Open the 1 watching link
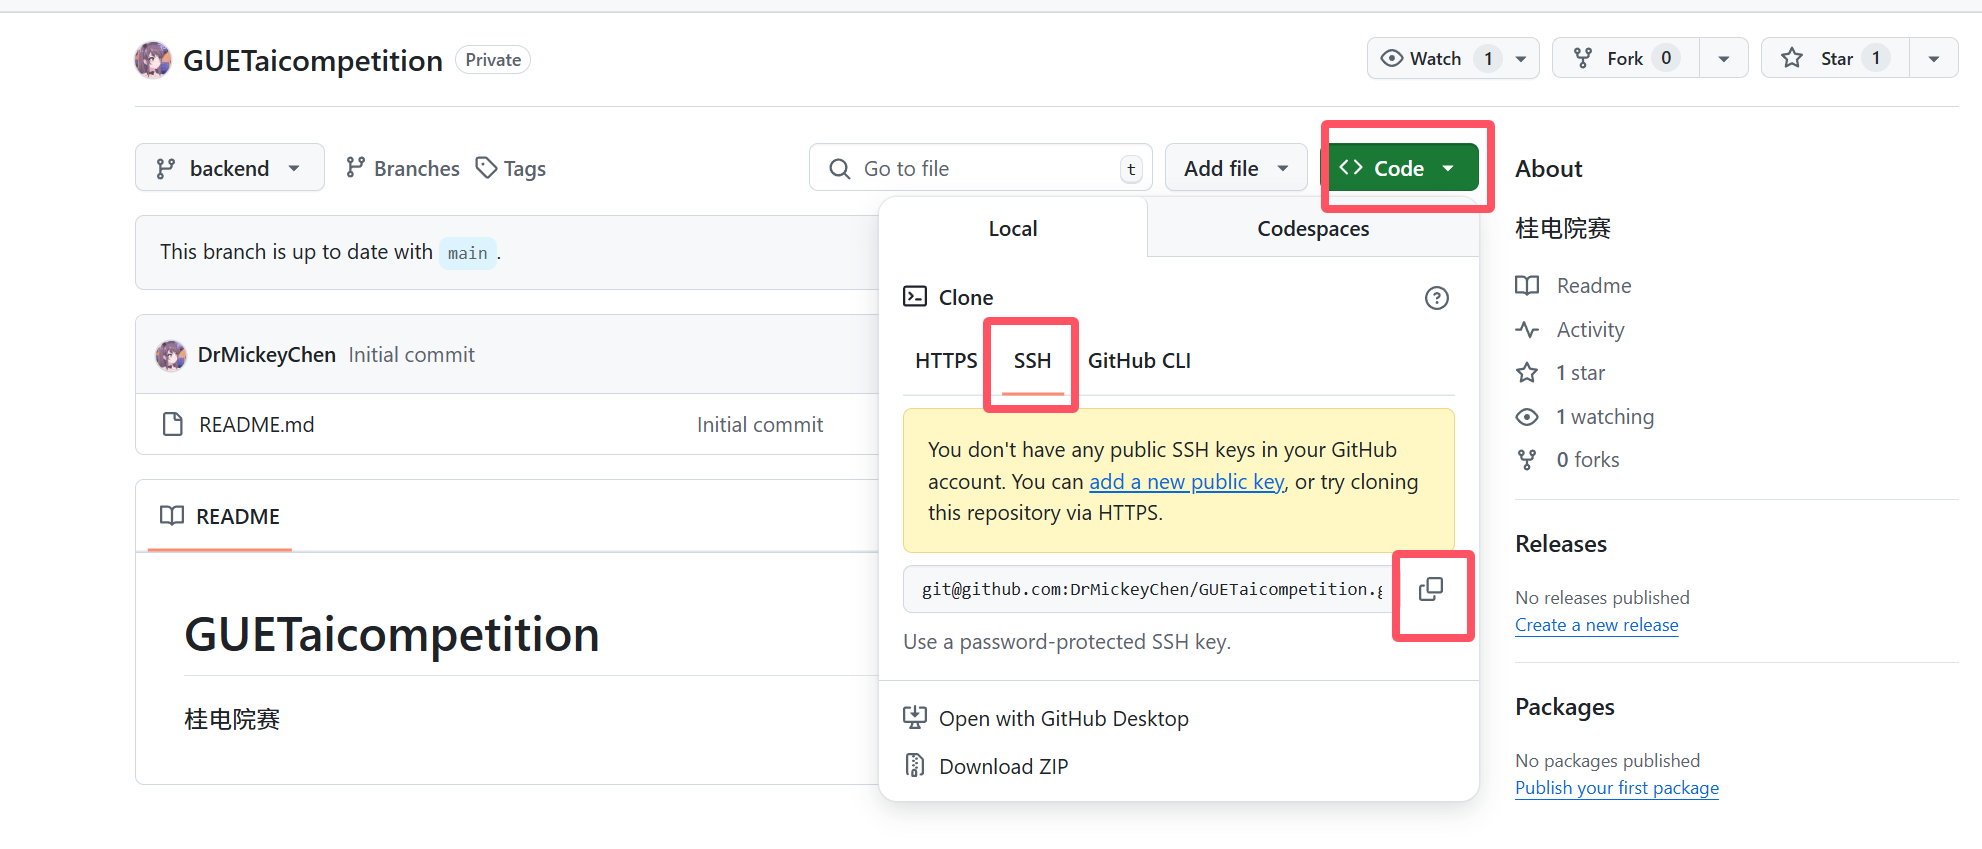Image resolution: width=1982 pixels, height=849 pixels. [x=1605, y=417]
